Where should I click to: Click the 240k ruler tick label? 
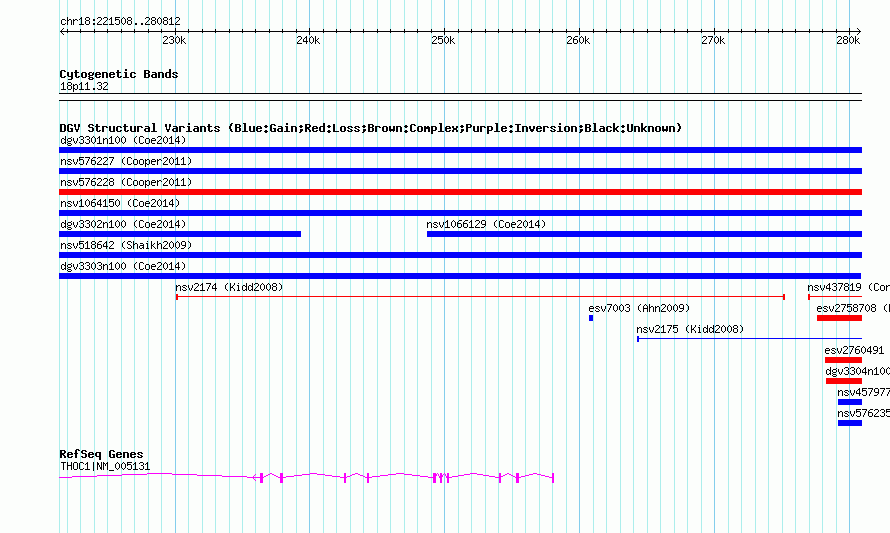(308, 40)
